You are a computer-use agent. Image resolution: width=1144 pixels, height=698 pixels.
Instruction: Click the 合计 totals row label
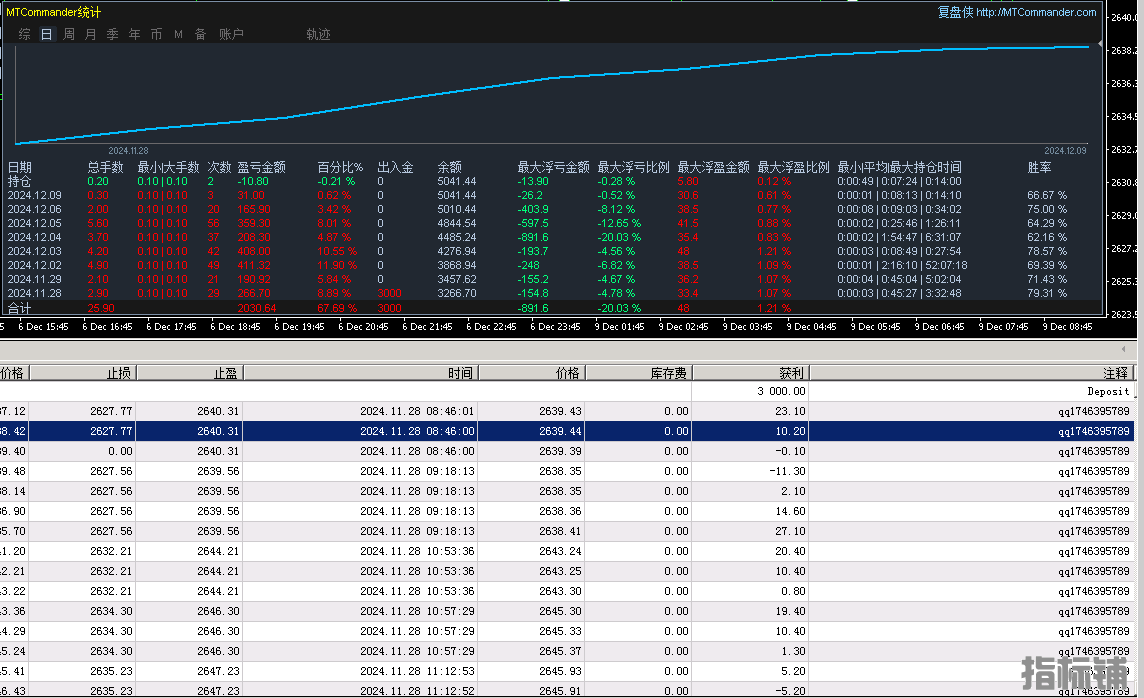20,309
